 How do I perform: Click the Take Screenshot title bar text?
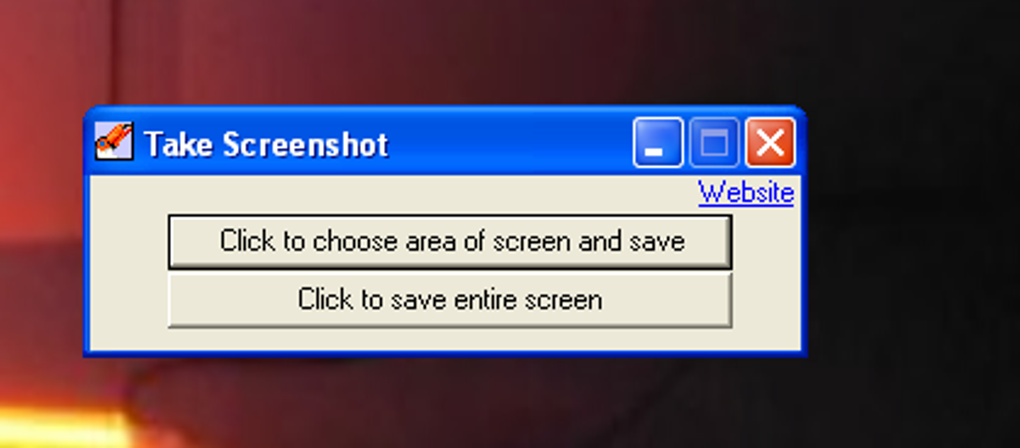pyautogui.click(x=266, y=144)
